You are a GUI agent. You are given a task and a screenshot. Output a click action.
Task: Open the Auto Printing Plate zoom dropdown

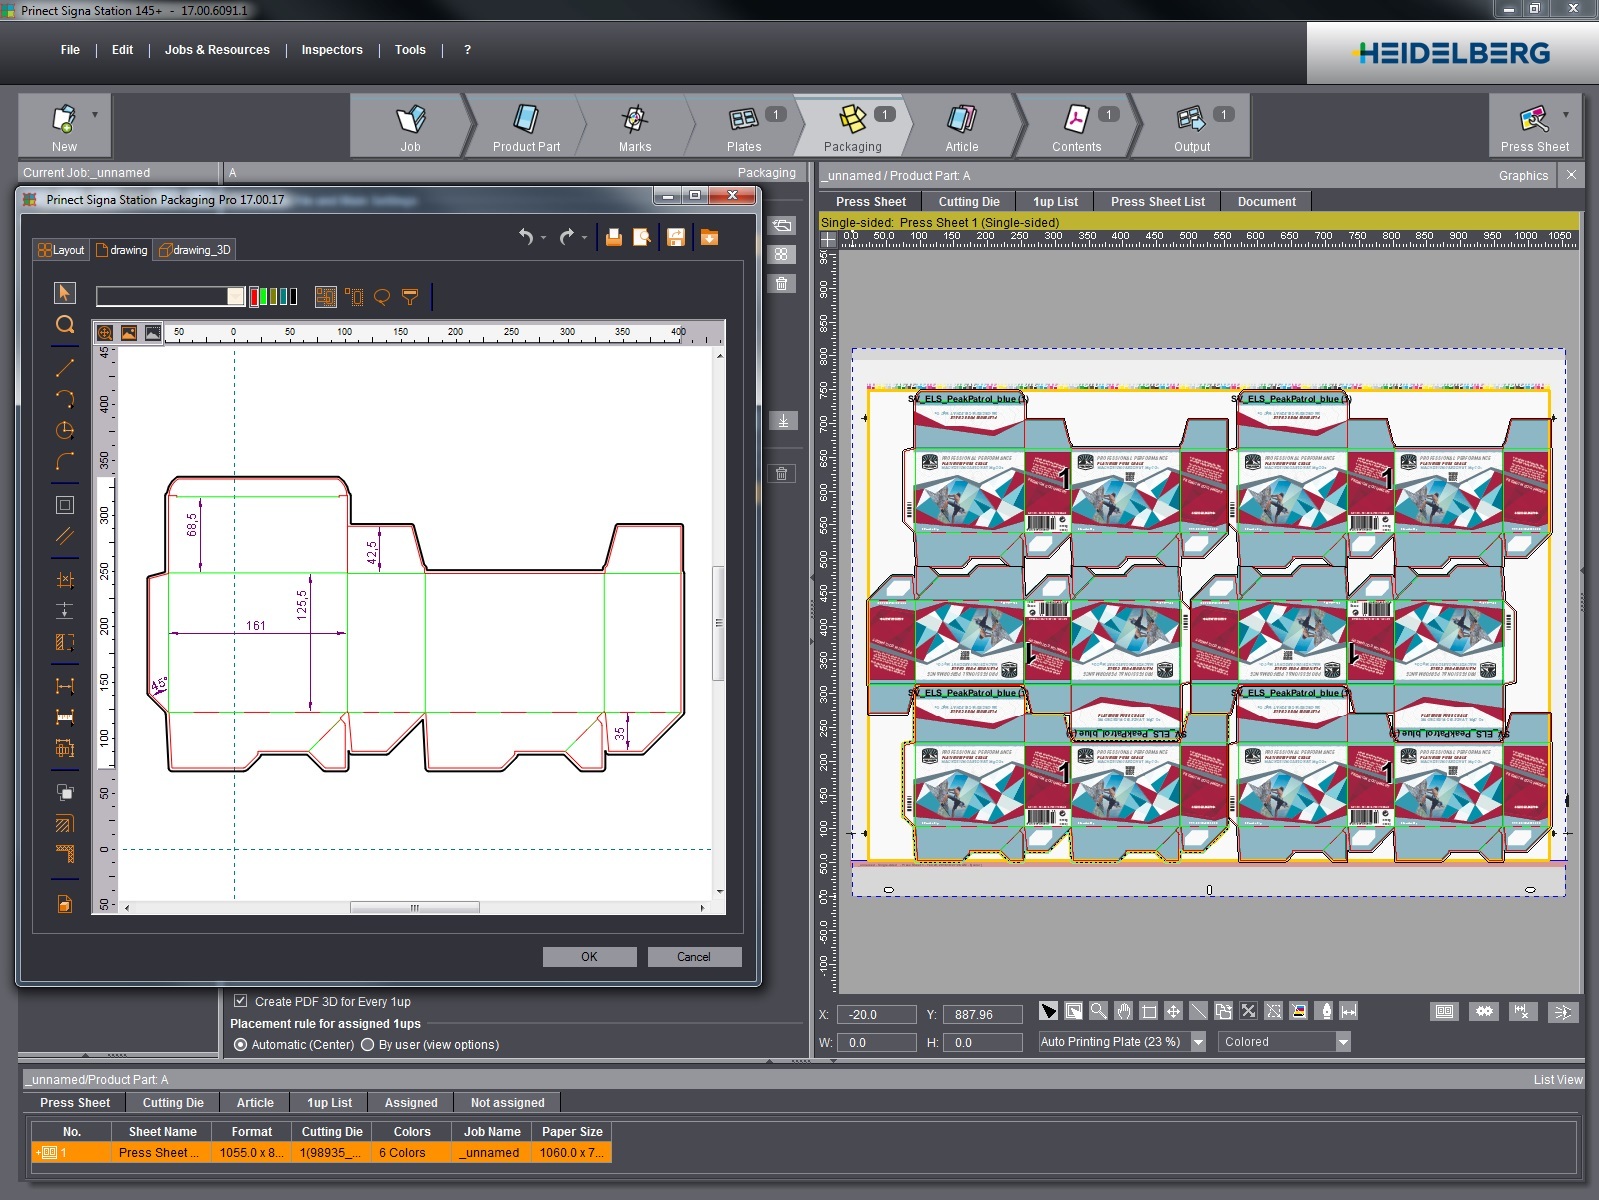(1199, 1042)
